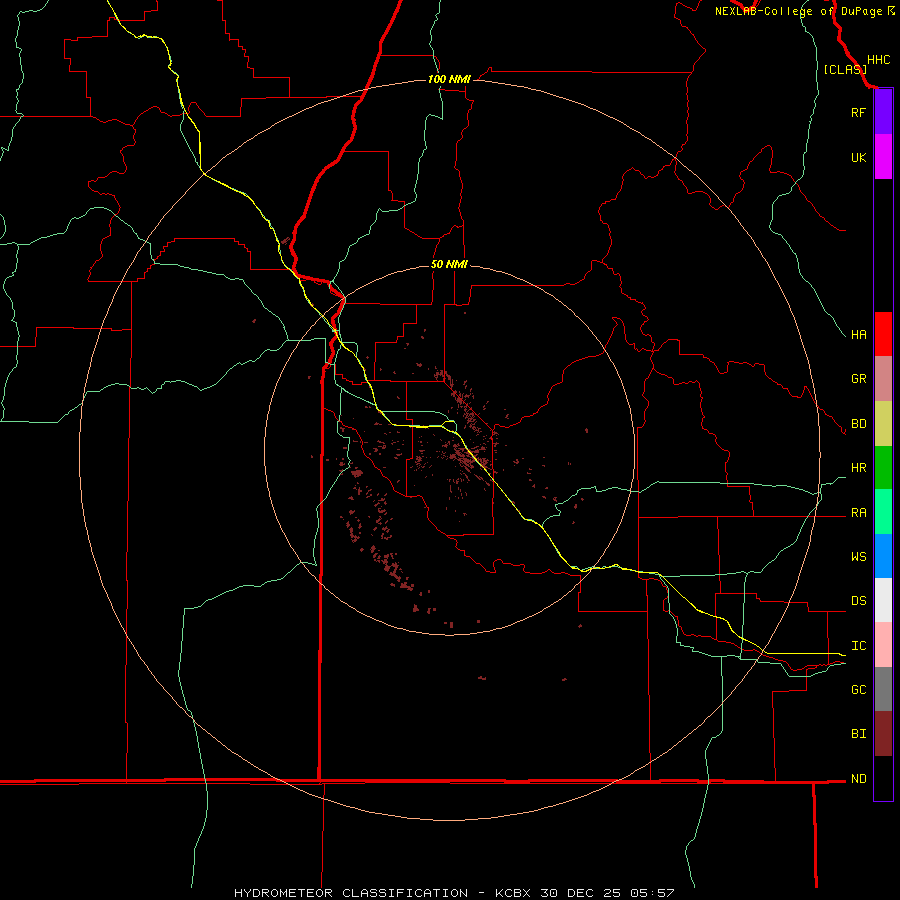The image size is (900, 900).
Task: Select the GR salmon color swatch
Action: pyautogui.click(x=883, y=379)
